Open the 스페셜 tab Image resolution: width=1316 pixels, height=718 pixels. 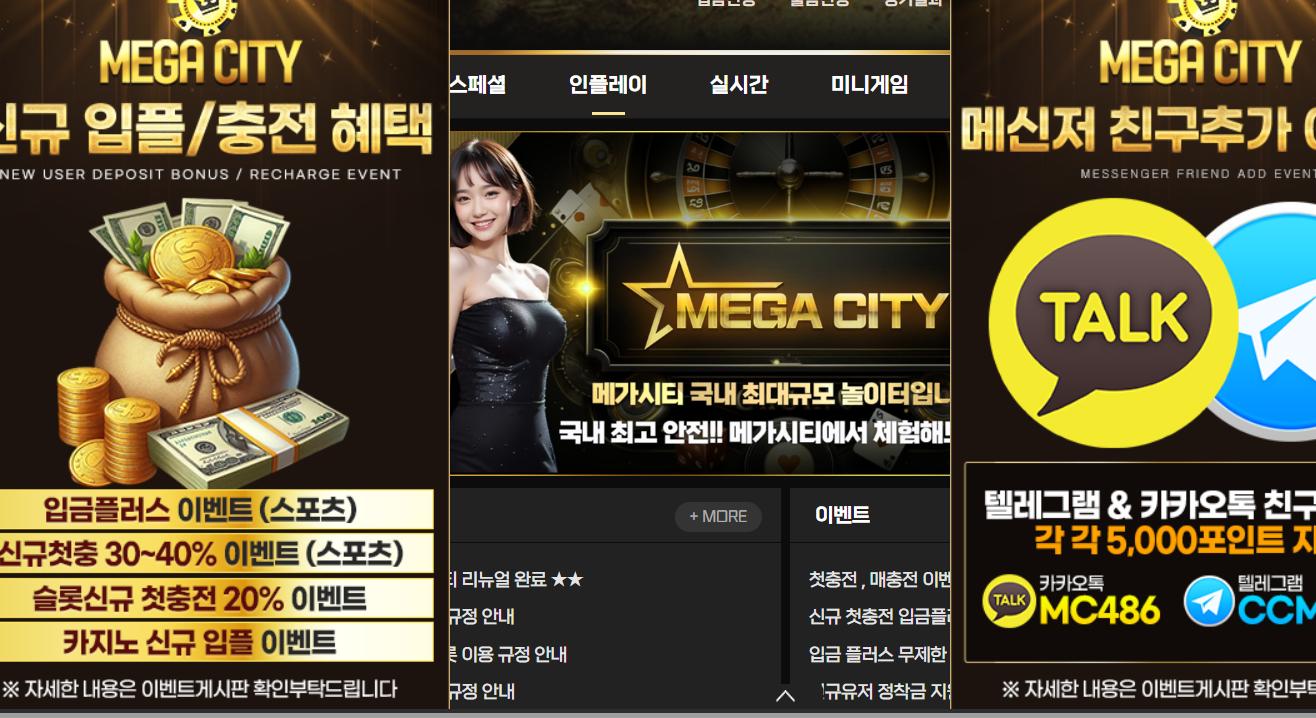pos(478,85)
